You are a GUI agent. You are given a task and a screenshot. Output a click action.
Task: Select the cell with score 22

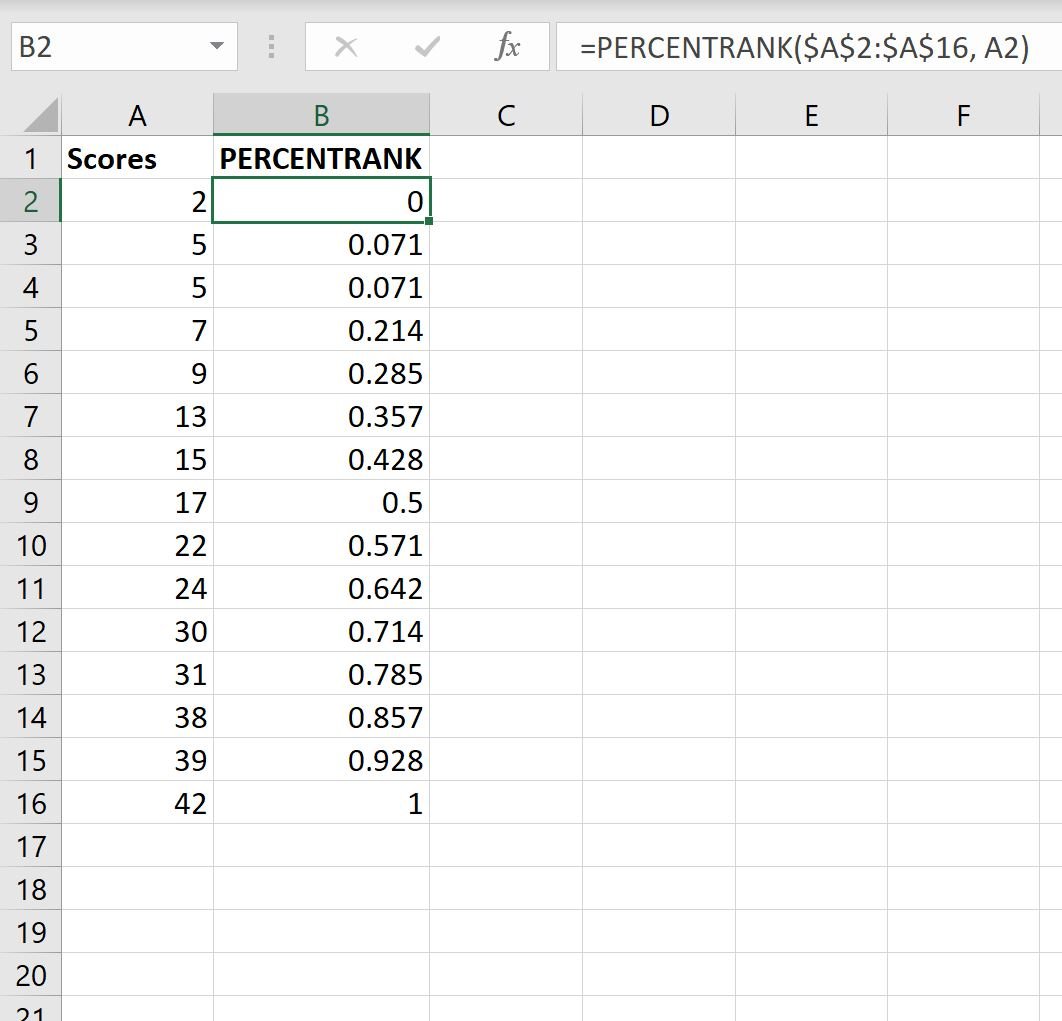[x=137, y=545]
